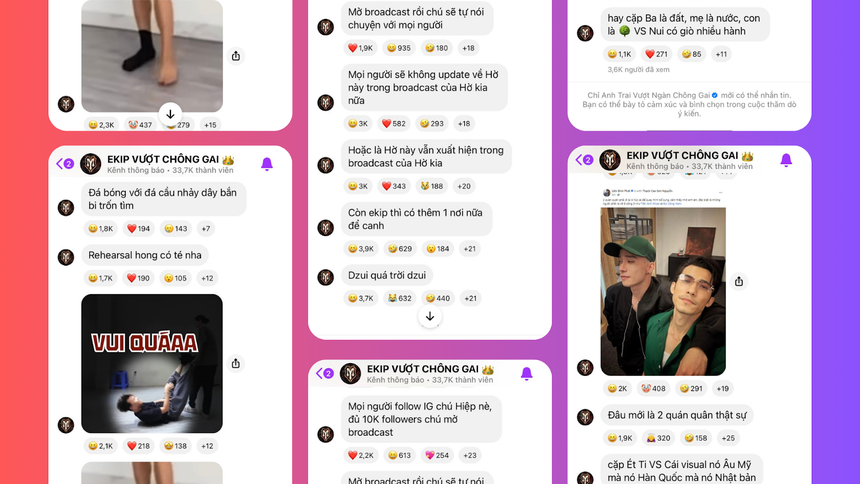
Task: Go back from right EKIP VƯỢT CHÔNG GAI channel
Action: click(584, 160)
